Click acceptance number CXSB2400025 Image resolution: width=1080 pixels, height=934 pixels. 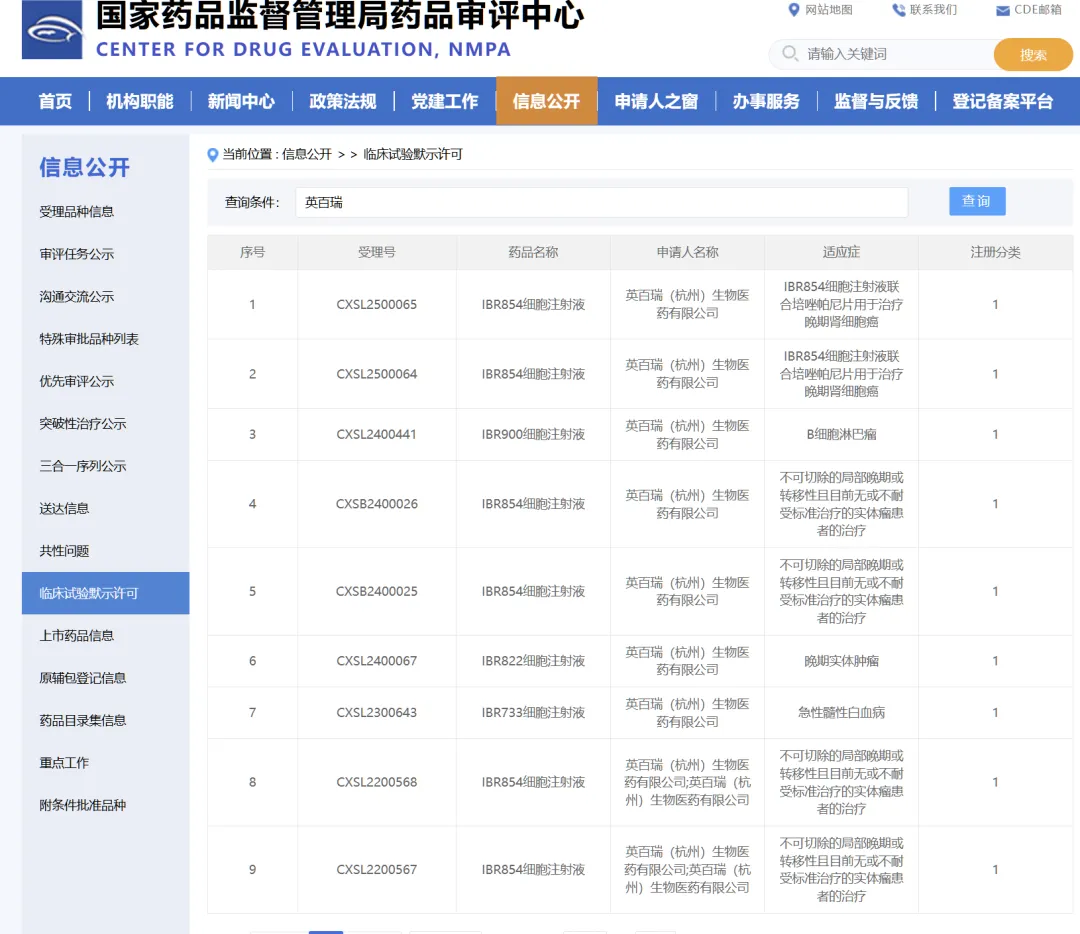(x=377, y=592)
